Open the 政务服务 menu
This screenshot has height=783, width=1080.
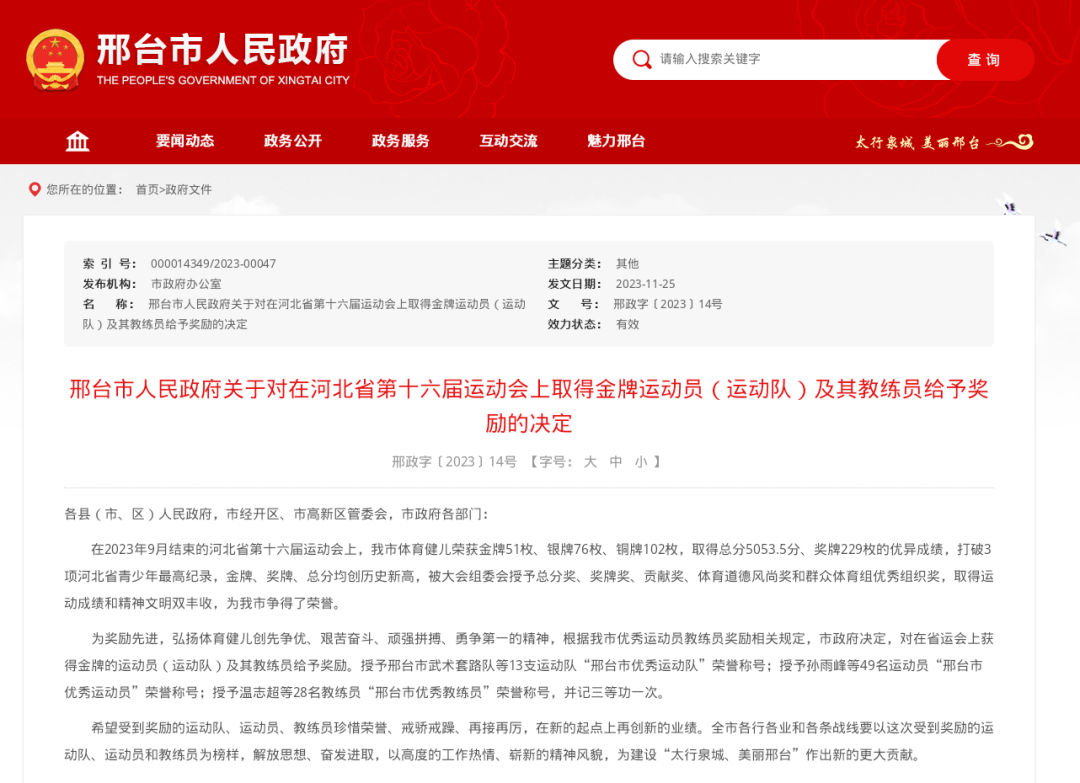pyautogui.click(x=400, y=141)
